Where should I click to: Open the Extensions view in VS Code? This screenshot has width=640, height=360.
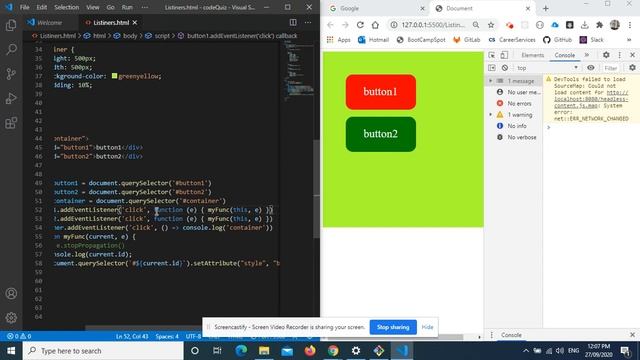[x=11, y=123]
